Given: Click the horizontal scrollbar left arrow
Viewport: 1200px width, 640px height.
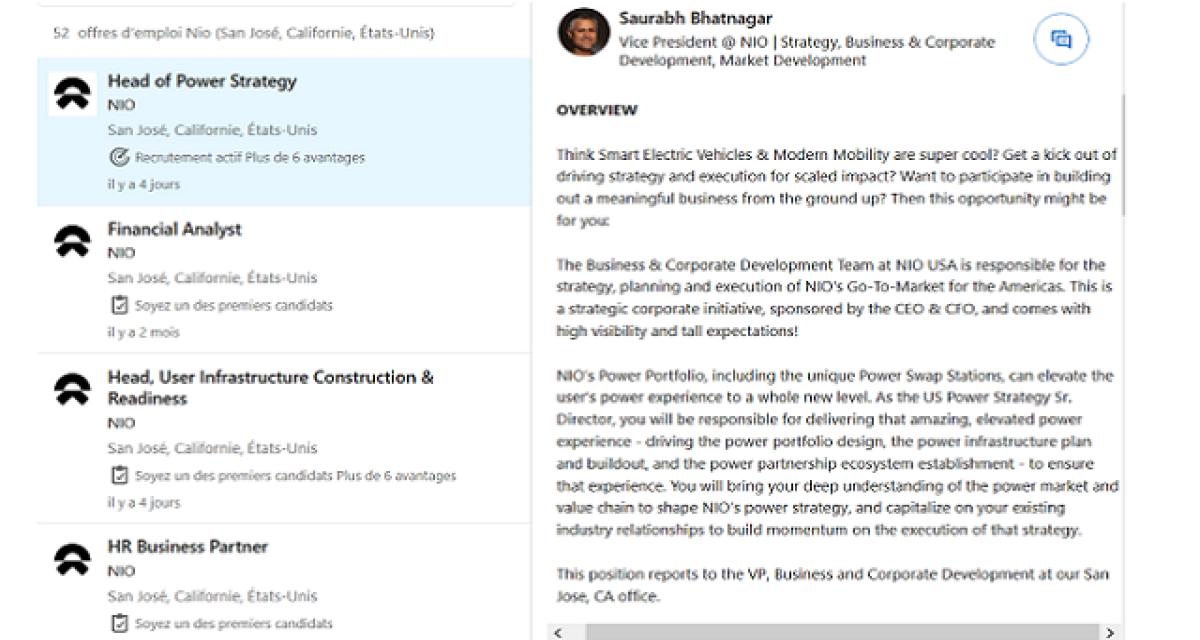Looking at the screenshot, I should tap(557, 632).
